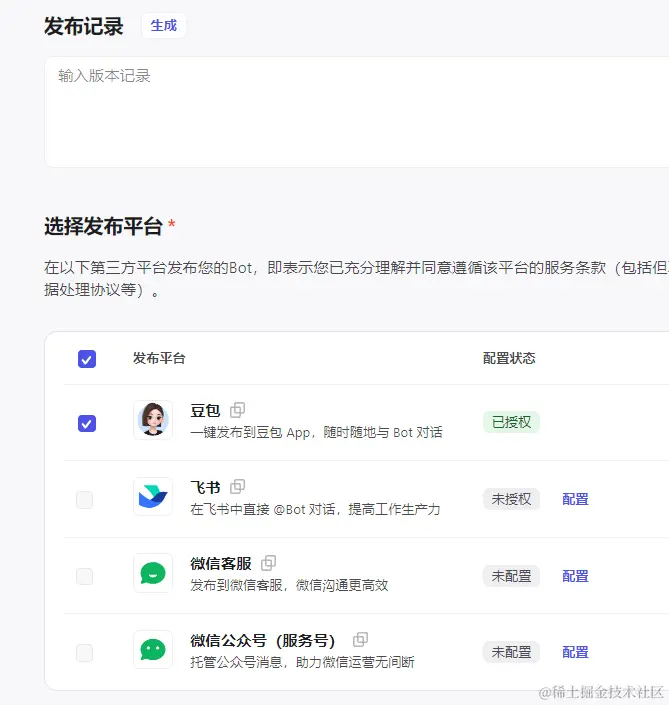Check the 微信客服 platform checkbox
Viewport: 669px width, 705px height.
(x=85, y=576)
